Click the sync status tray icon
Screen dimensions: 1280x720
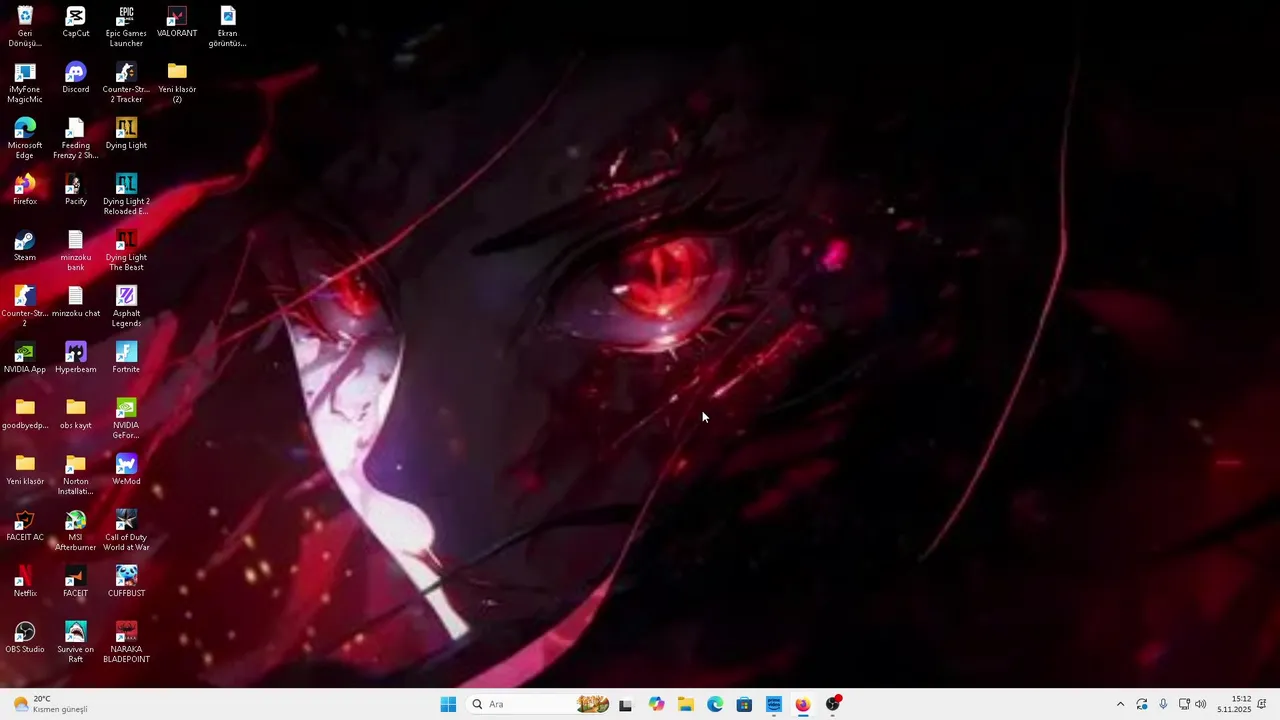click(x=1142, y=704)
